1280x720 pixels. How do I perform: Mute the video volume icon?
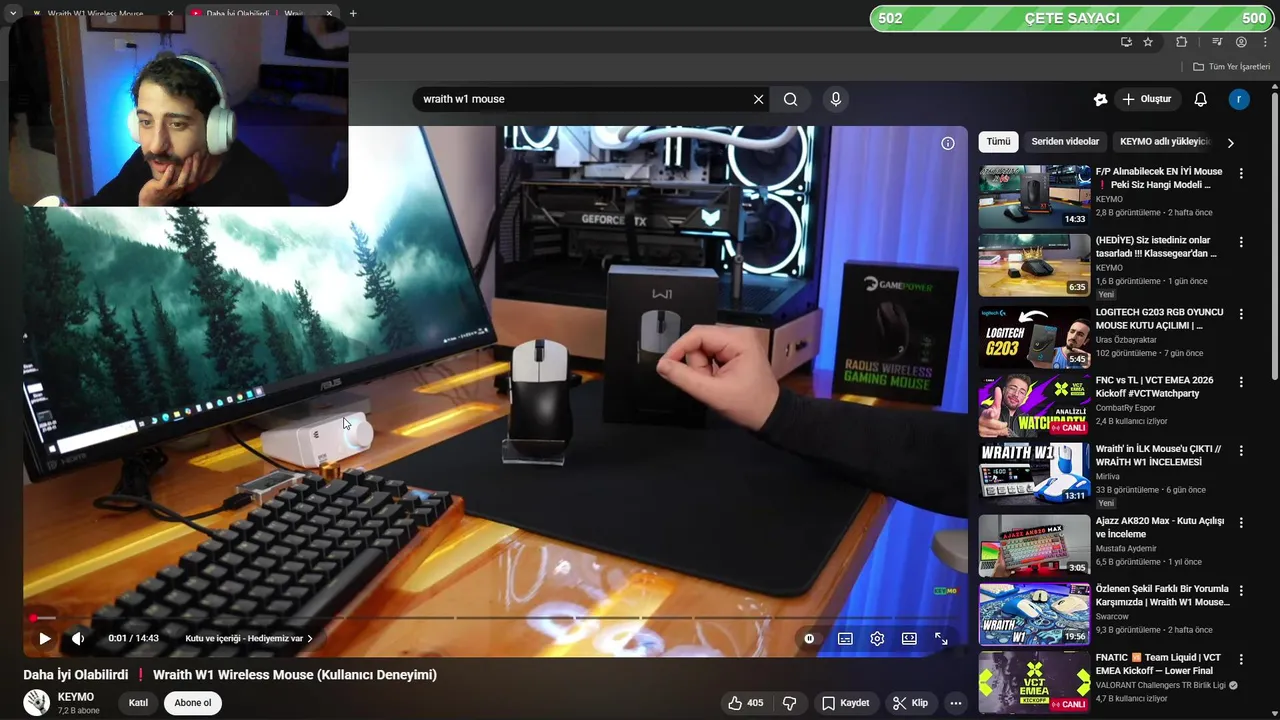point(78,638)
